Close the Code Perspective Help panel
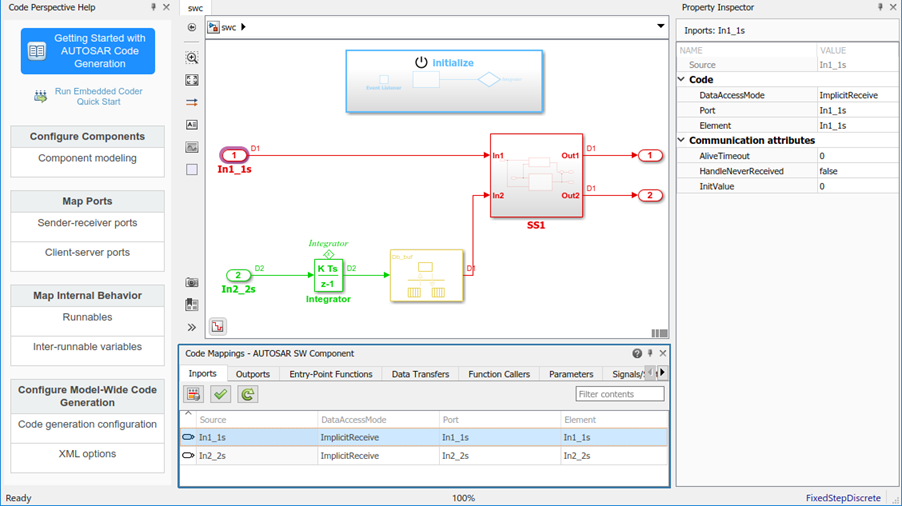The width and height of the screenshot is (902, 506). pyautogui.click(x=166, y=7)
